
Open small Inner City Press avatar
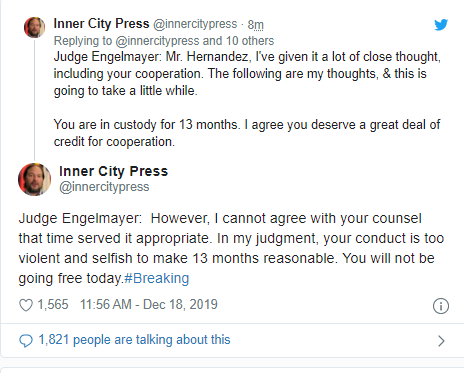34,27
